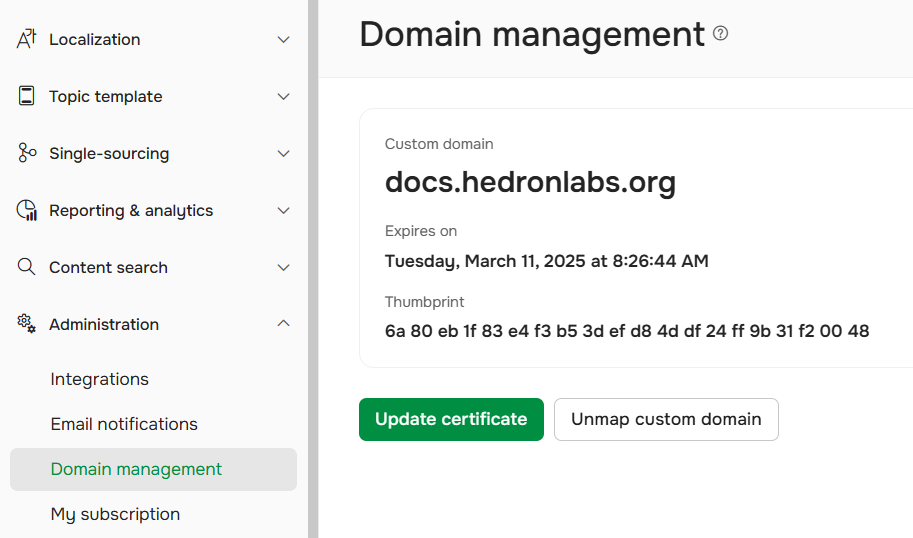Click the Administration gears icon
The height and width of the screenshot is (538, 913).
26,324
